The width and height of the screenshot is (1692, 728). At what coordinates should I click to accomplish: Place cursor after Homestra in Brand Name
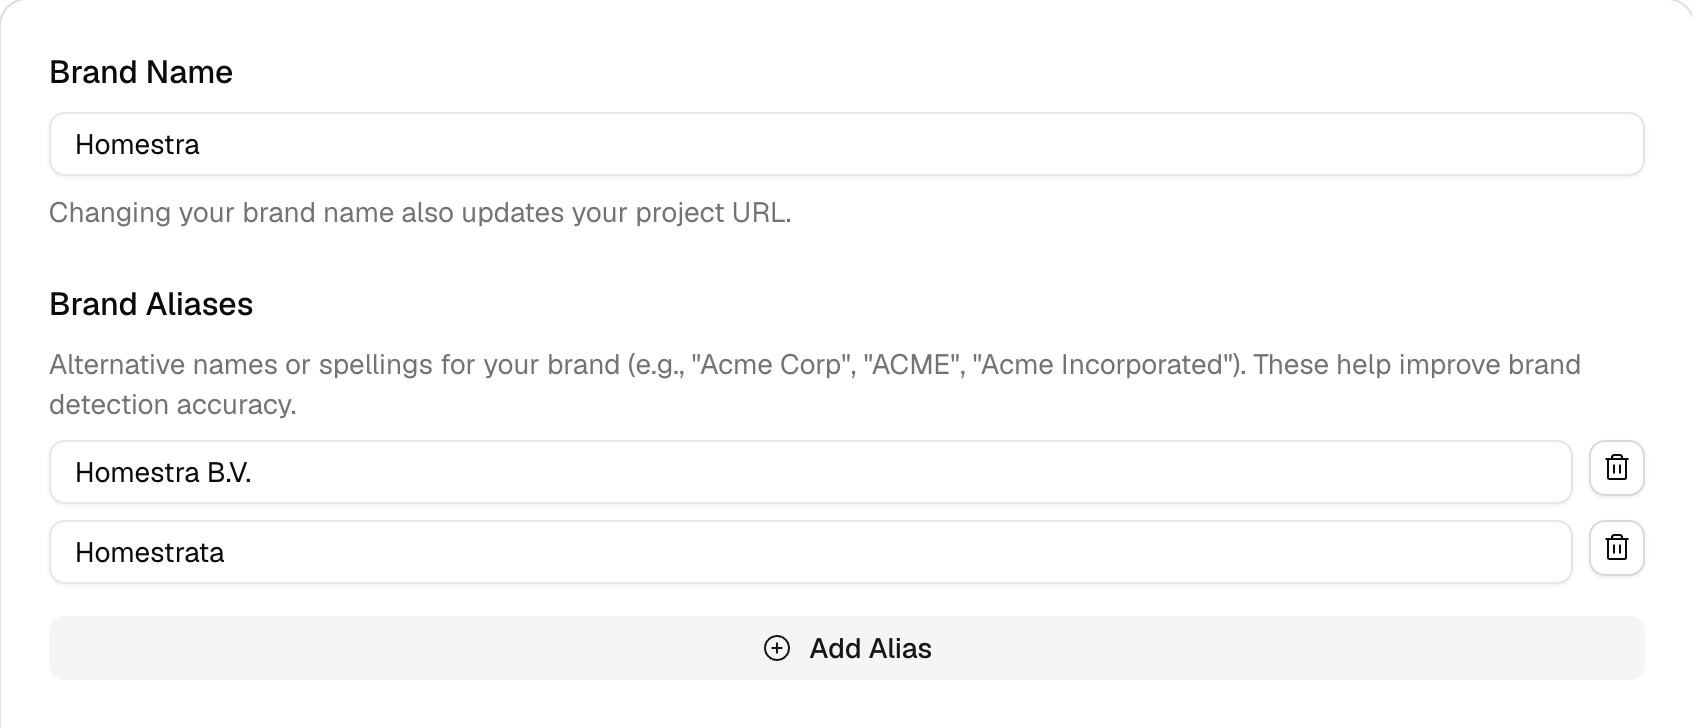point(201,145)
